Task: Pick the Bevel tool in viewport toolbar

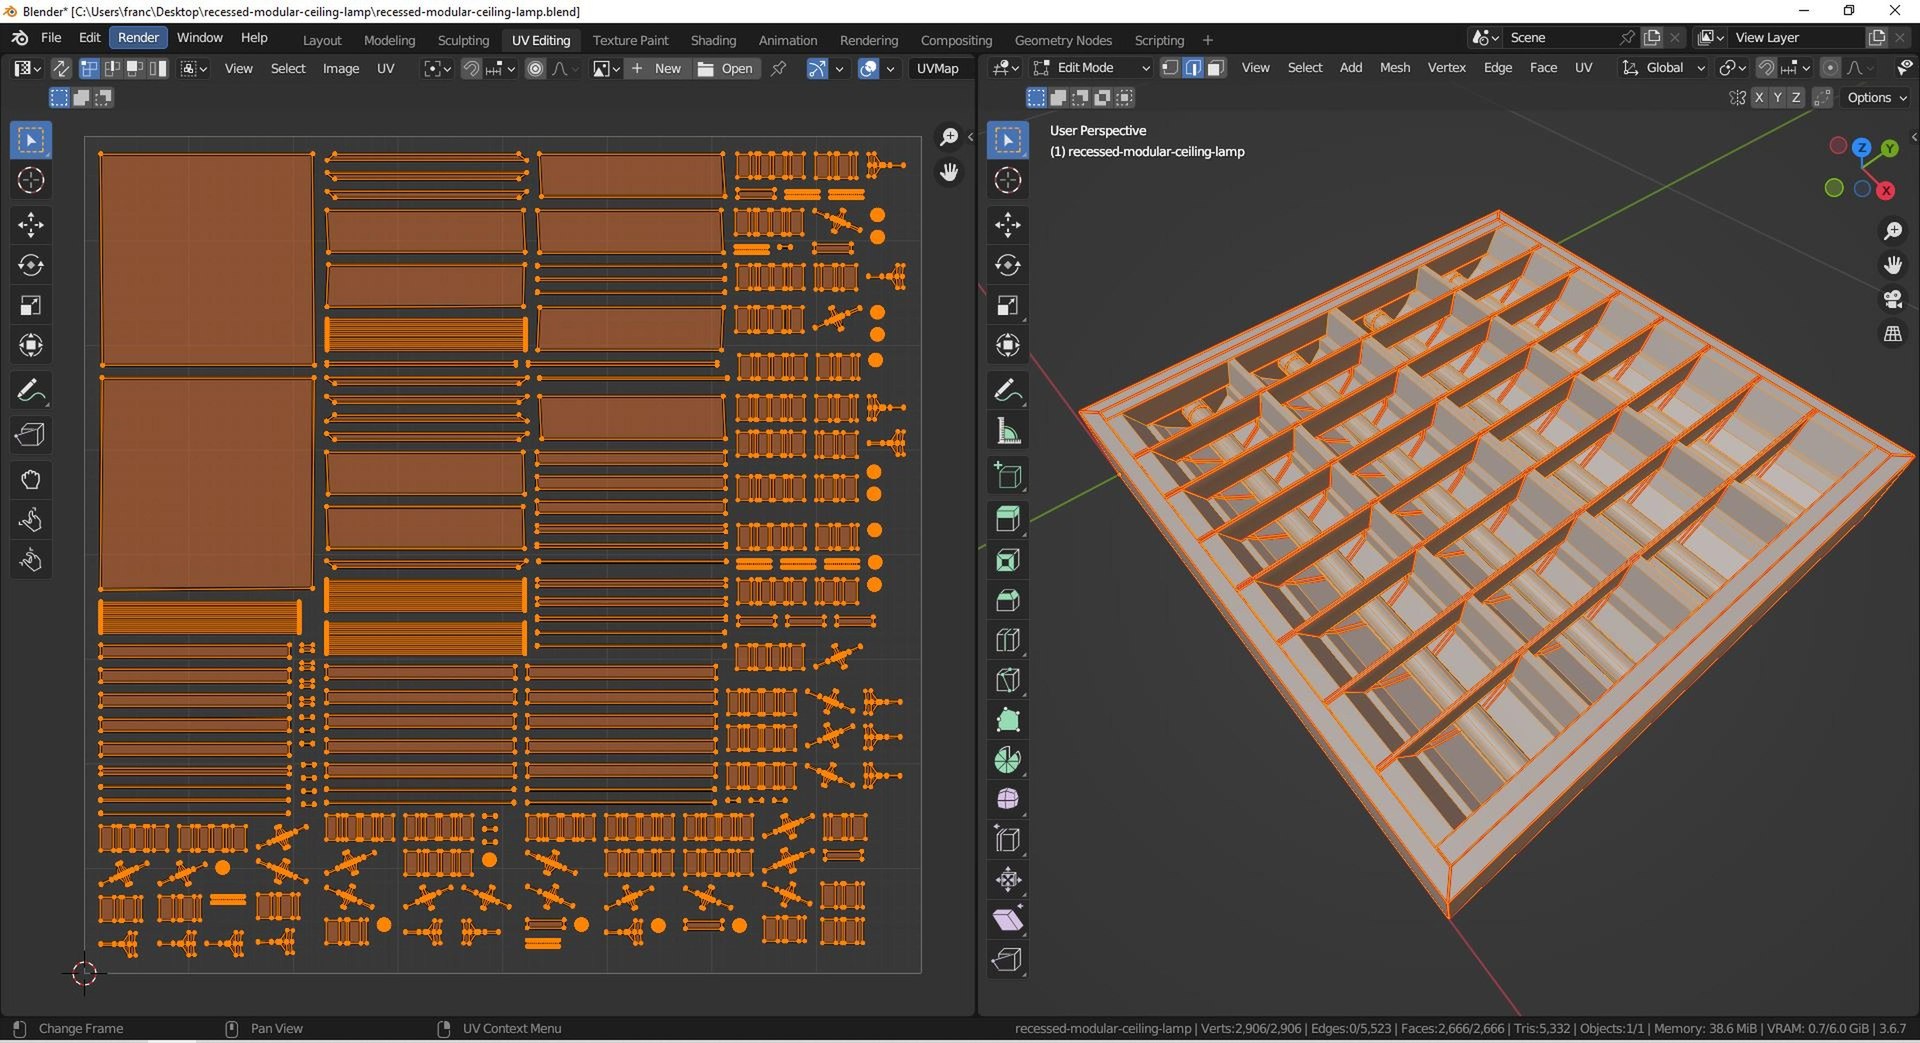Action: click(x=1007, y=600)
